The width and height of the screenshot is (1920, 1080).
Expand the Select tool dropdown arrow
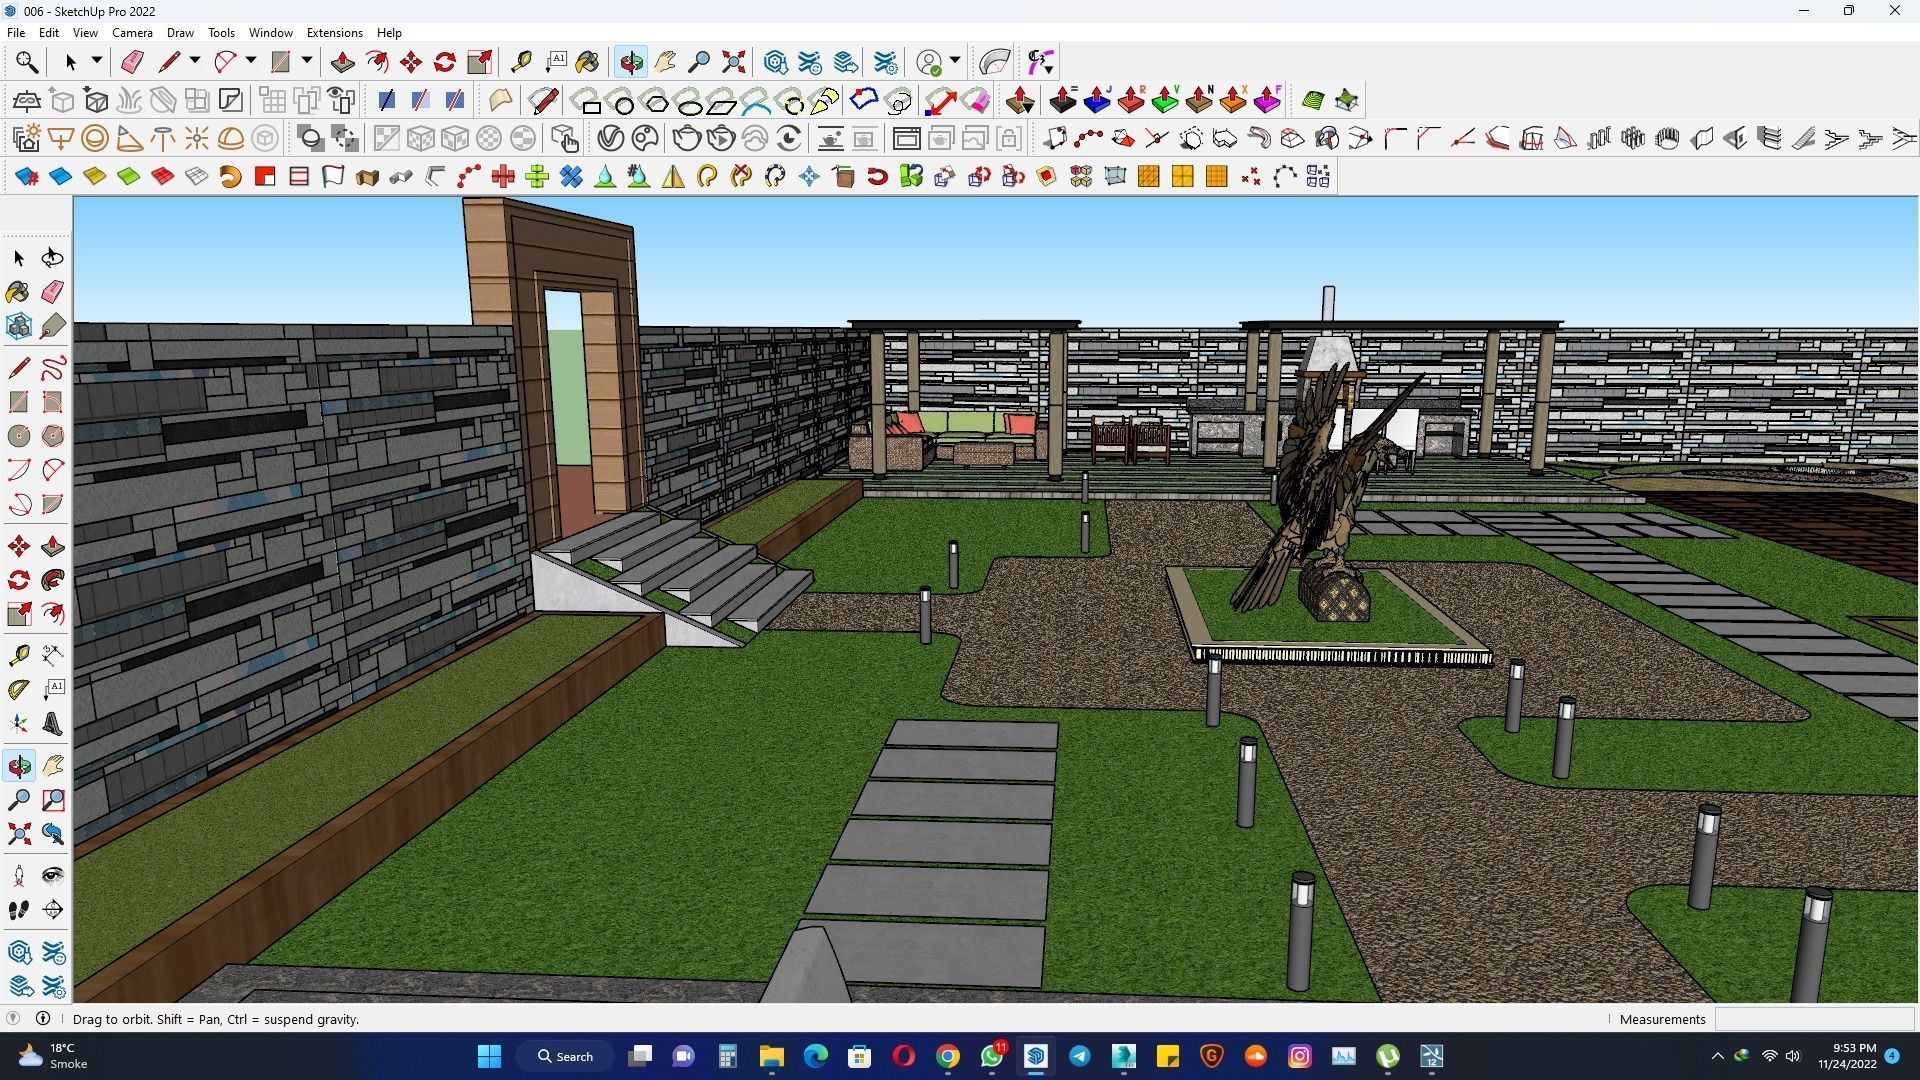click(x=97, y=61)
